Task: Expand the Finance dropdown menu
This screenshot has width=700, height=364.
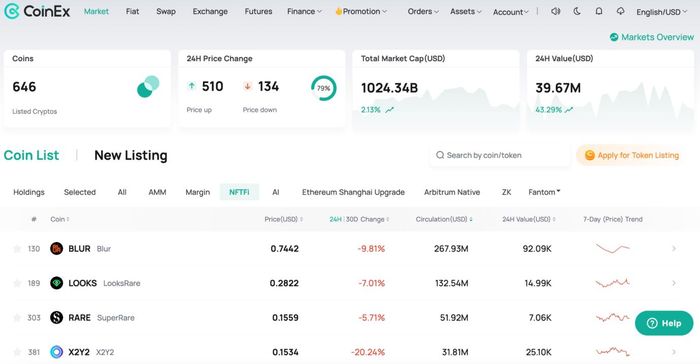Action: 304,12
